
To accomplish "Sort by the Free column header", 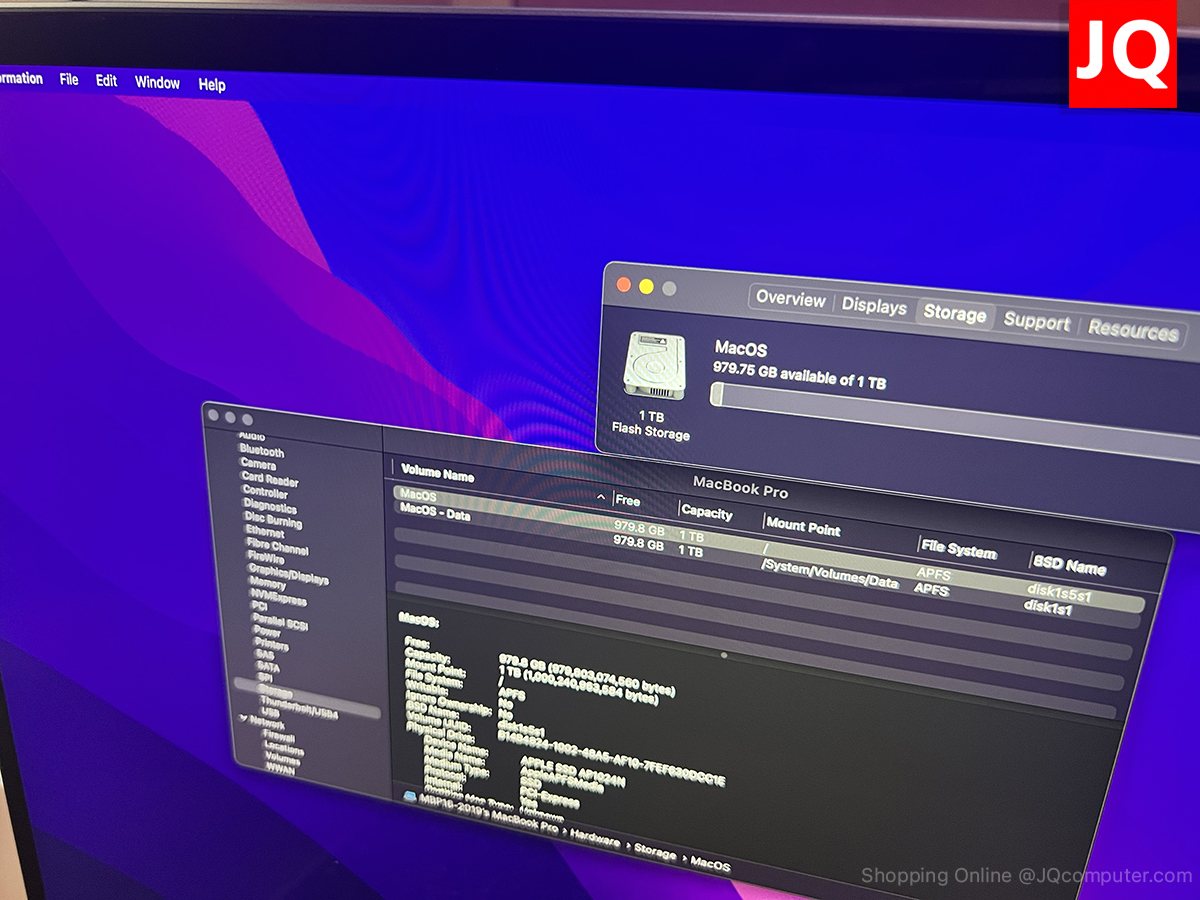I will 628,500.
